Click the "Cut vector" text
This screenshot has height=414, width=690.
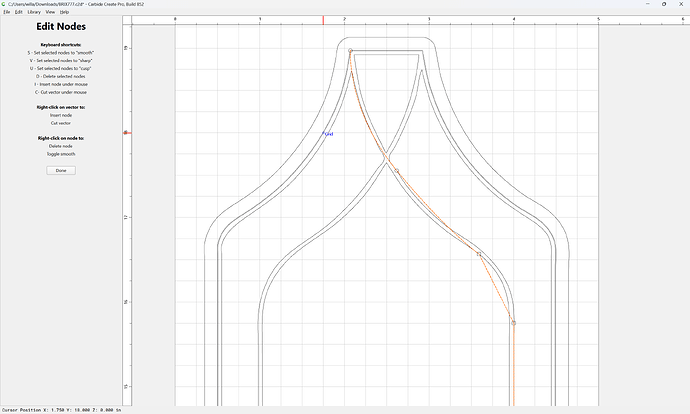(61, 123)
